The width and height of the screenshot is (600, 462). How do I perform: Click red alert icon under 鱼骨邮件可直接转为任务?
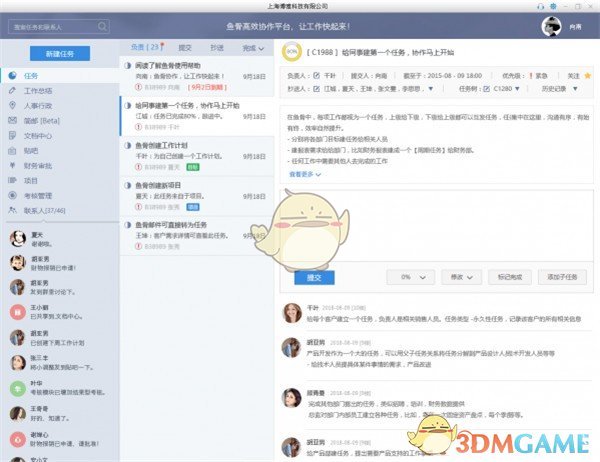(139, 247)
